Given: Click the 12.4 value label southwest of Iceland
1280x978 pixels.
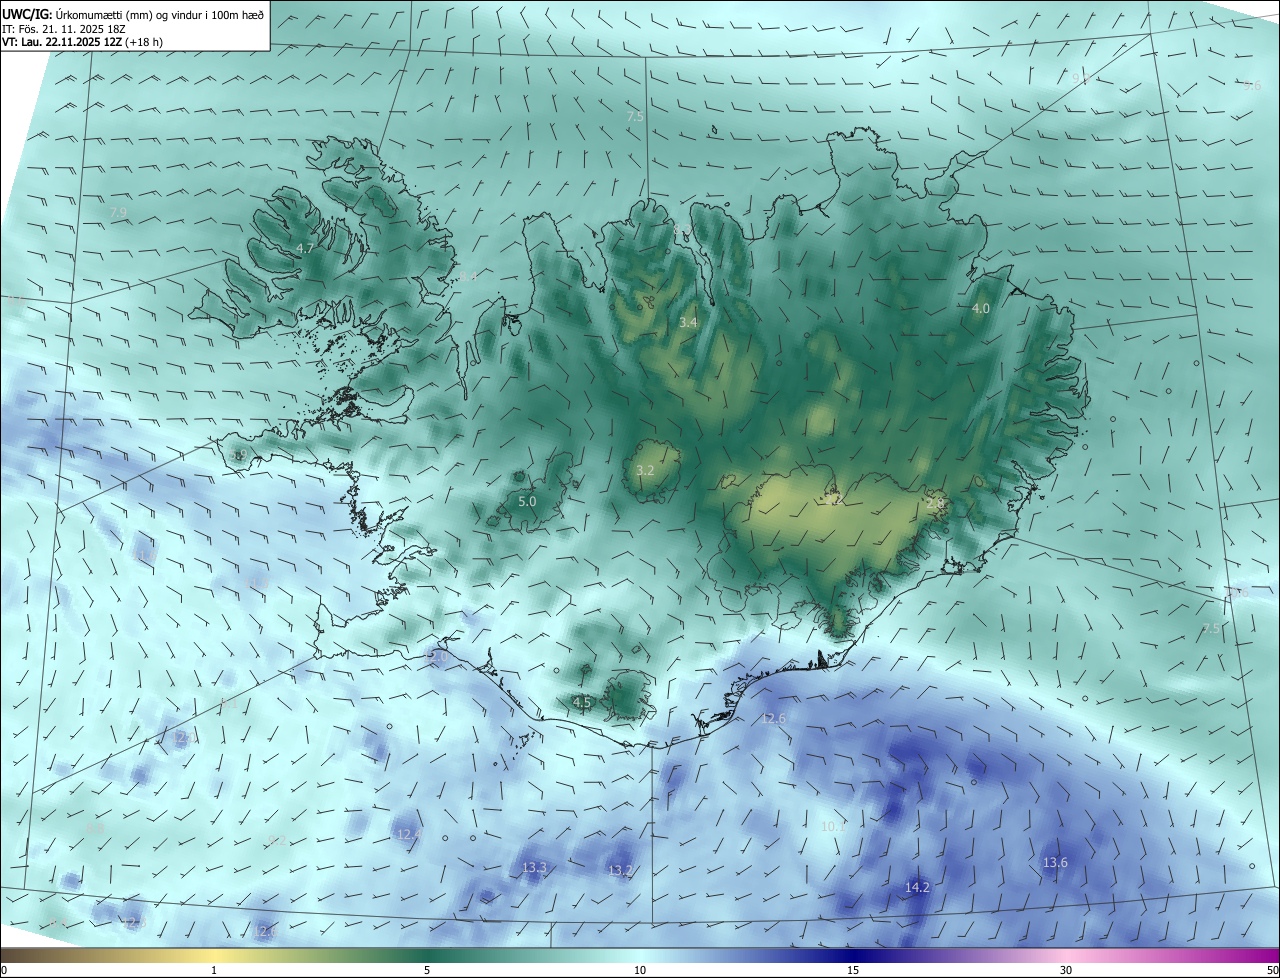Looking at the screenshot, I should (407, 834).
